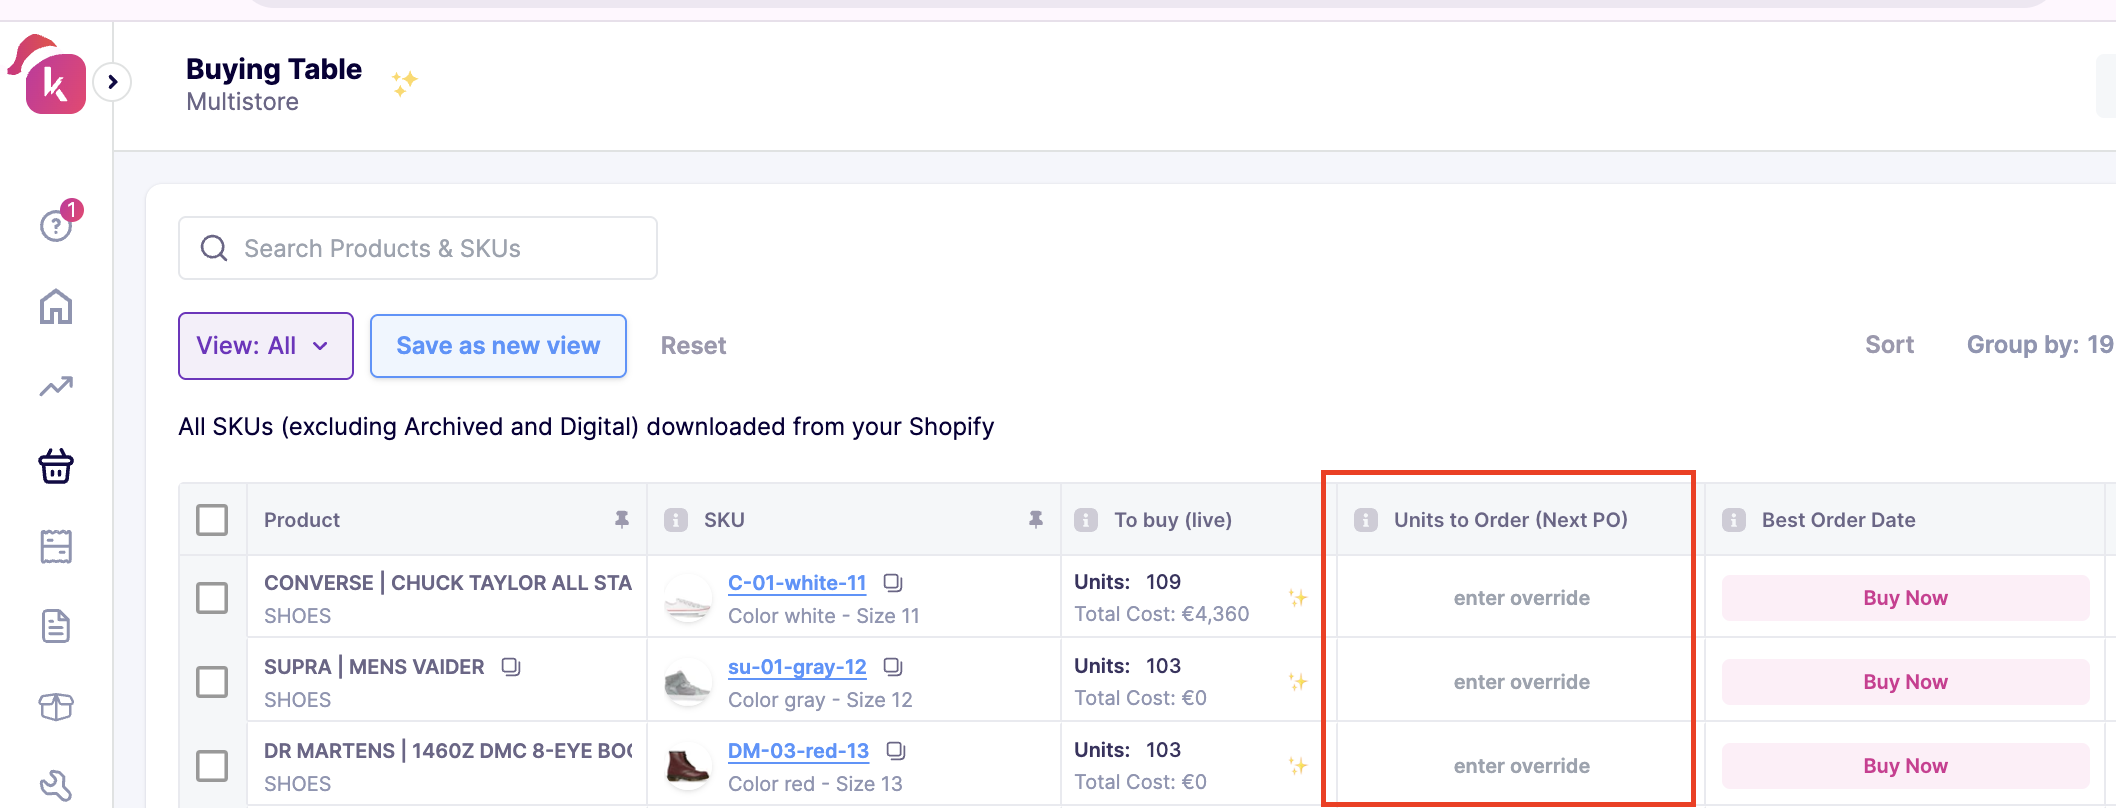Open the document sidebar icon

(x=56, y=626)
